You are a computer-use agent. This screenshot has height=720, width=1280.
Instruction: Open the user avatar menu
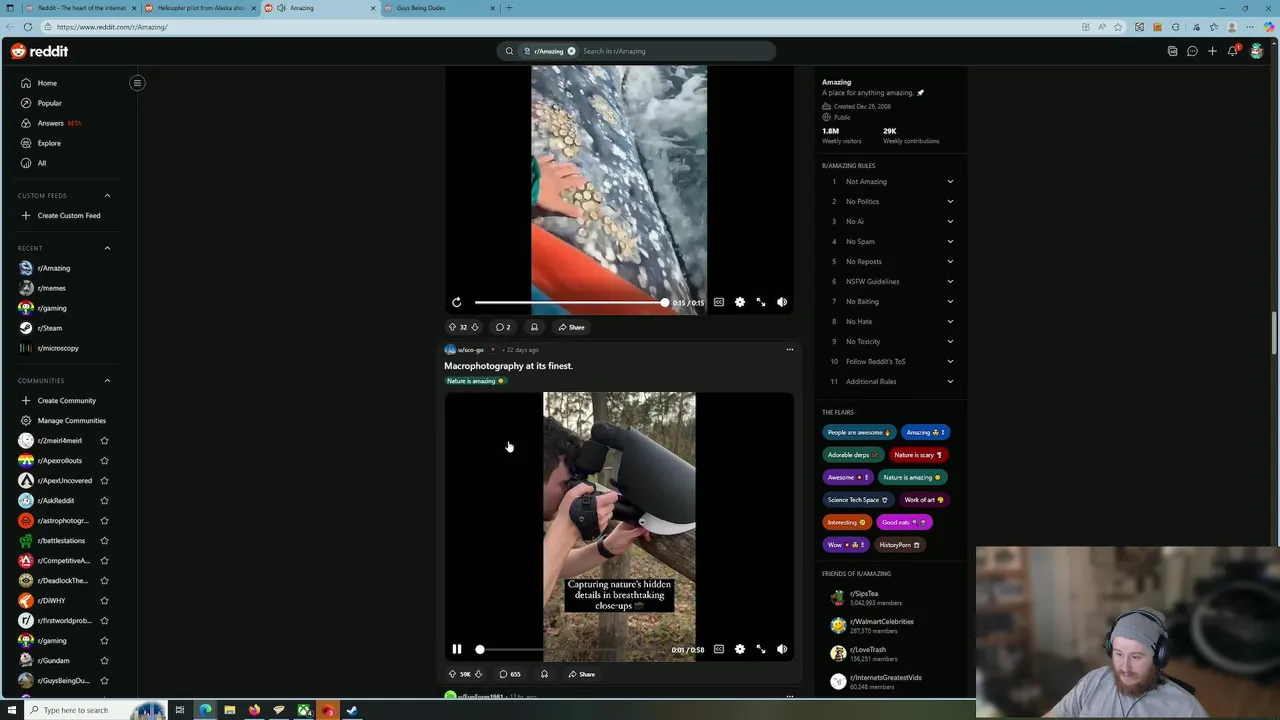pos(1257,51)
